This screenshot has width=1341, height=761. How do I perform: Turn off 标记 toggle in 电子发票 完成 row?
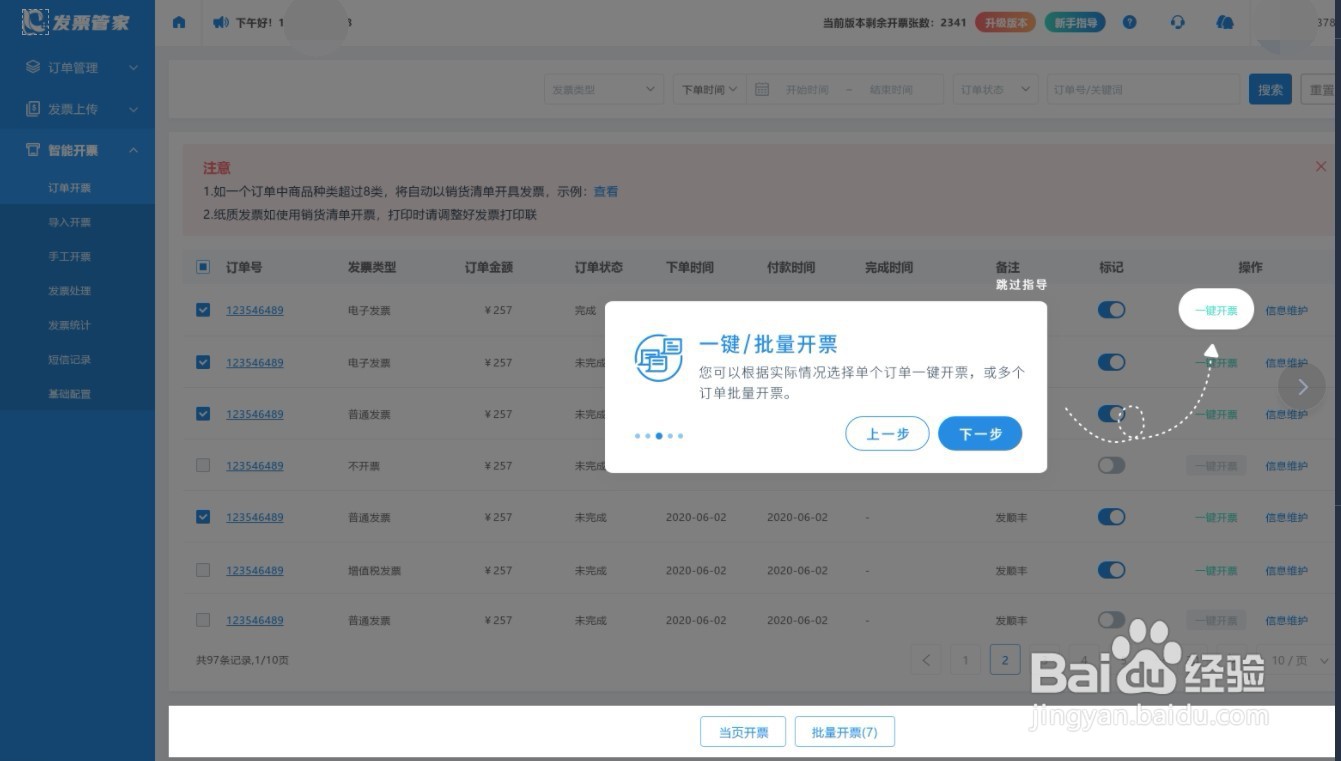click(x=1111, y=310)
